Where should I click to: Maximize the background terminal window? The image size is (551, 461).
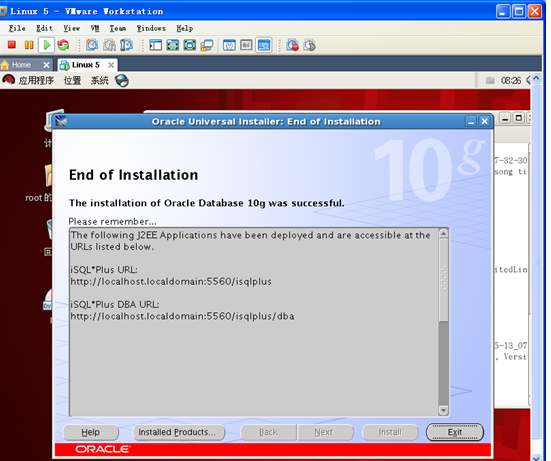pyautogui.click(x=519, y=118)
